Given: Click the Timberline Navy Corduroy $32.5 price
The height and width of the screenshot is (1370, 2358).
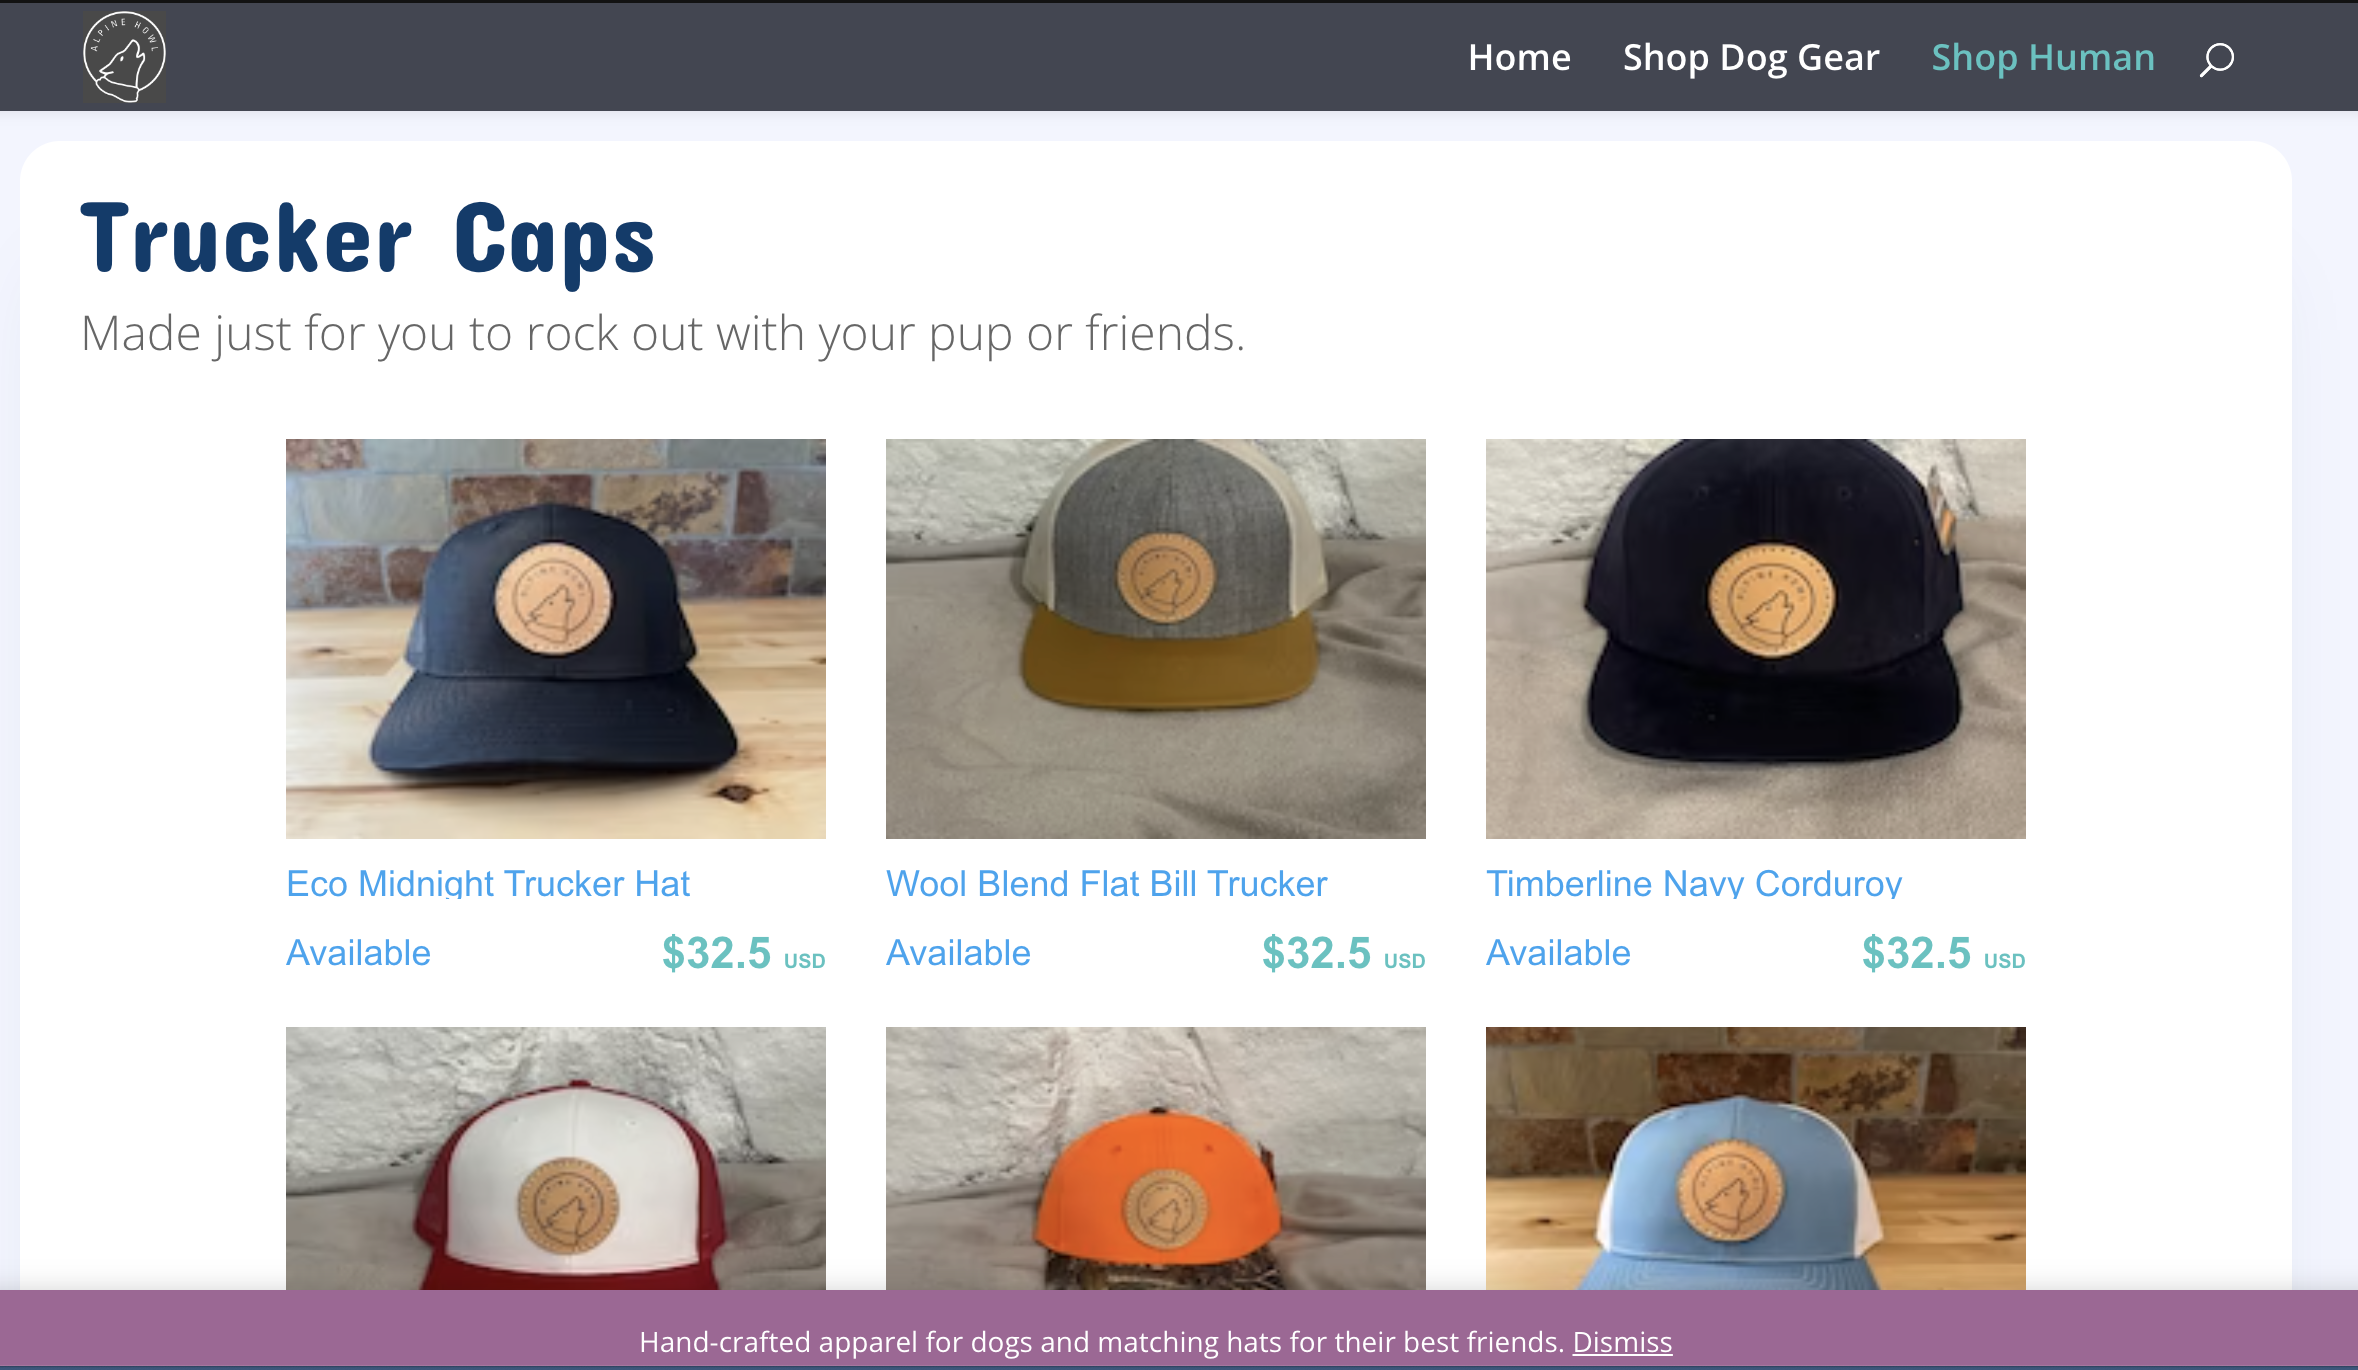Looking at the screenshot, I should [x=1943, y=953].
